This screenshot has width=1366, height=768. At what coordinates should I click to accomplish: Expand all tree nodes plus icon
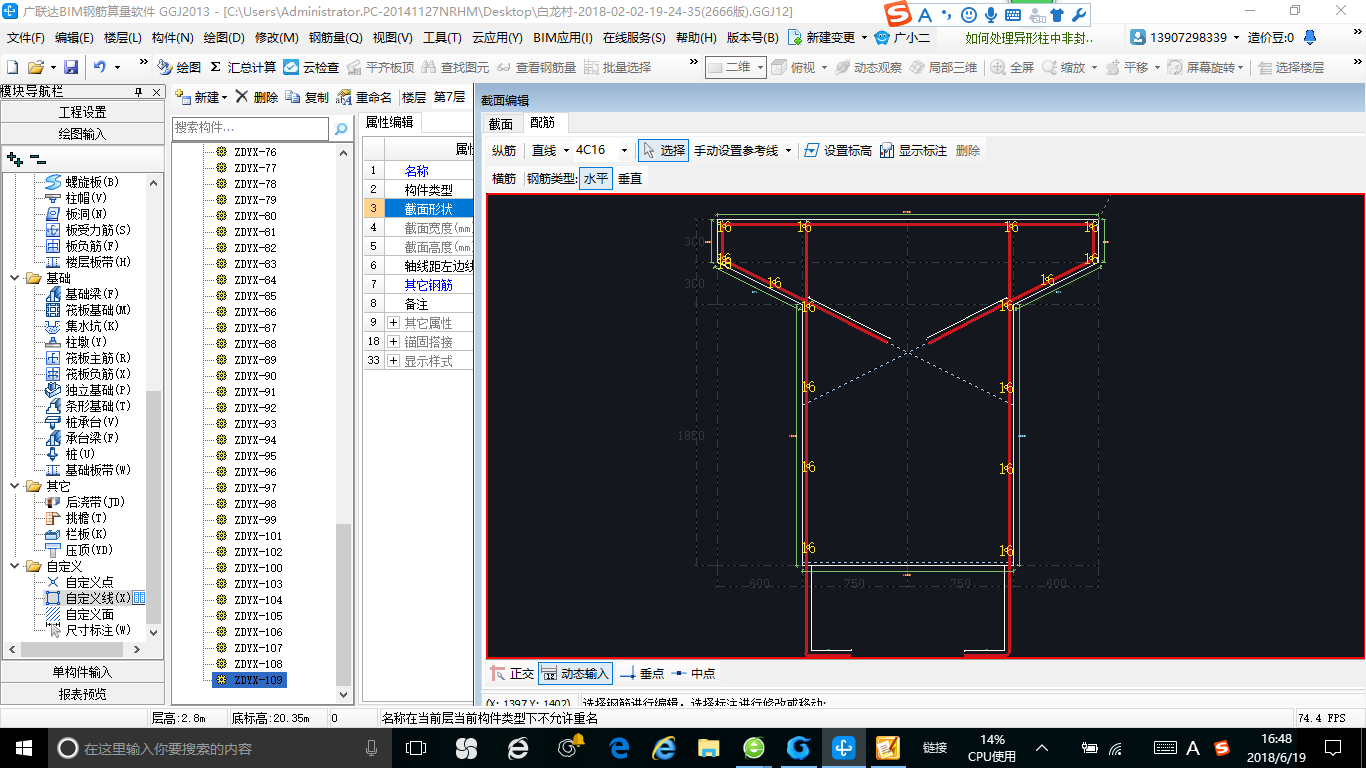(x=14, y=158)
